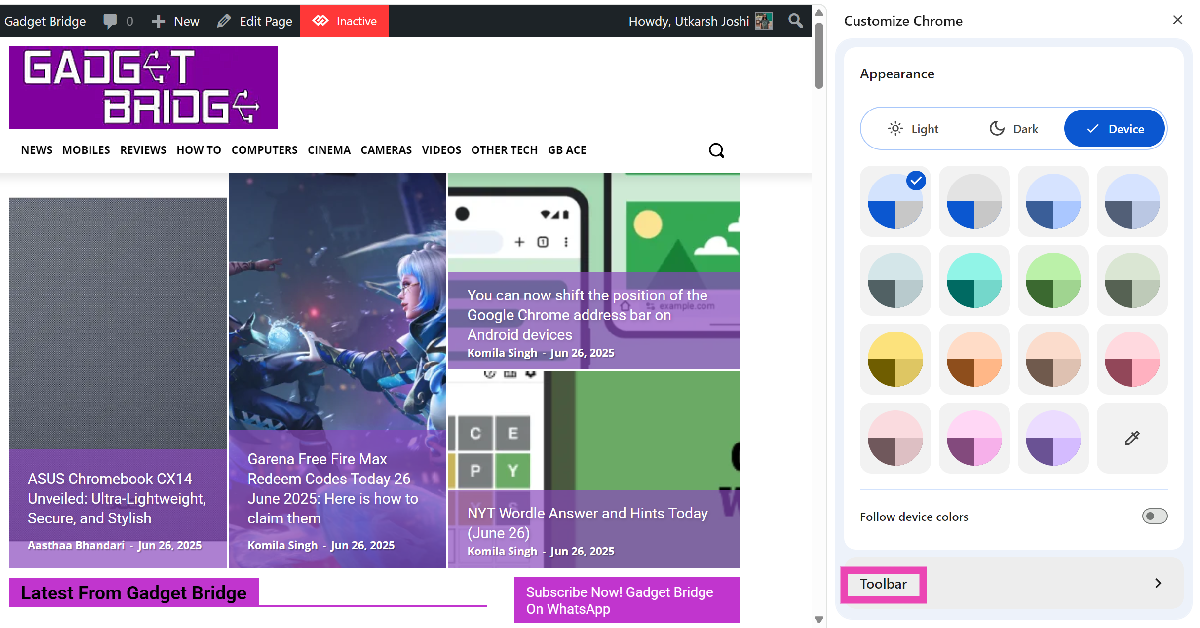Select Light appearance mode

913,129
